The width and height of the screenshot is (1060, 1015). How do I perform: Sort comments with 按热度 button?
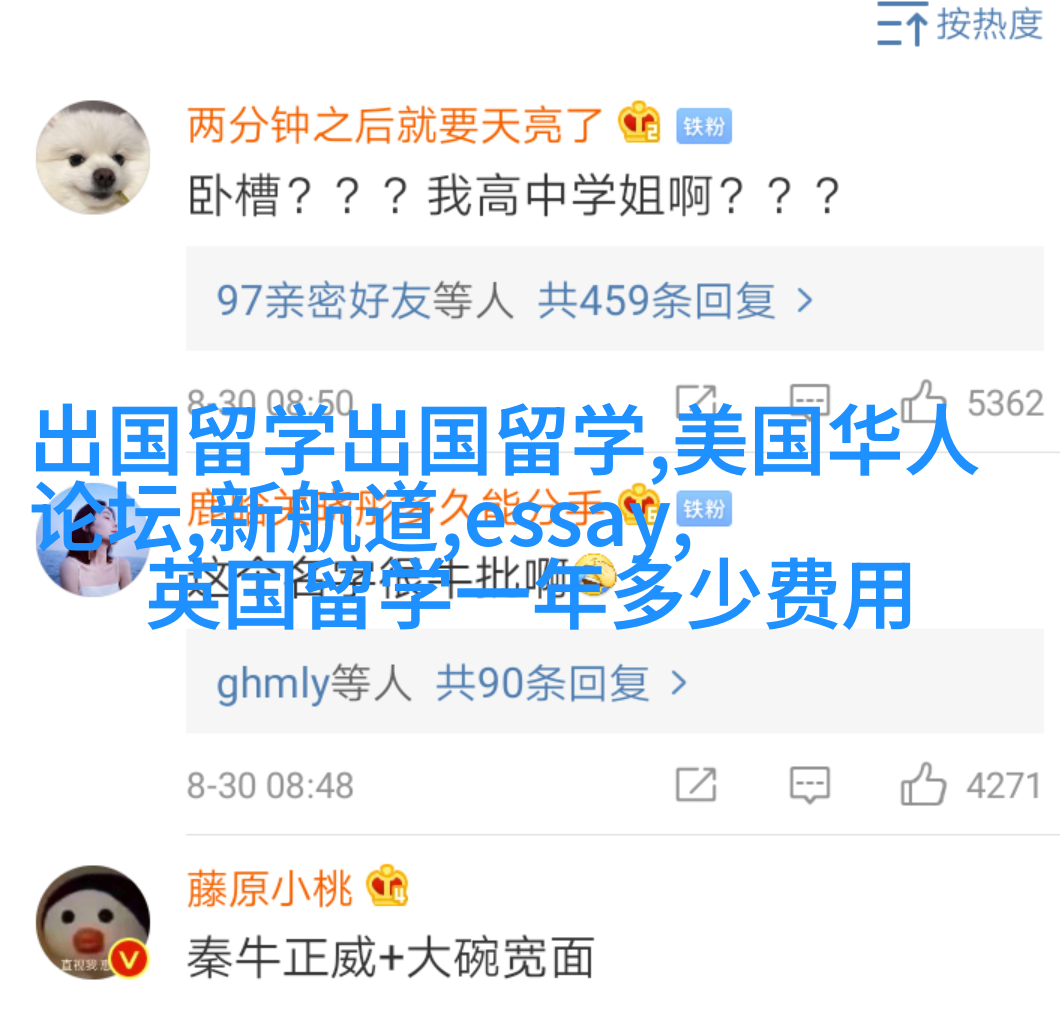coord(959,24)
